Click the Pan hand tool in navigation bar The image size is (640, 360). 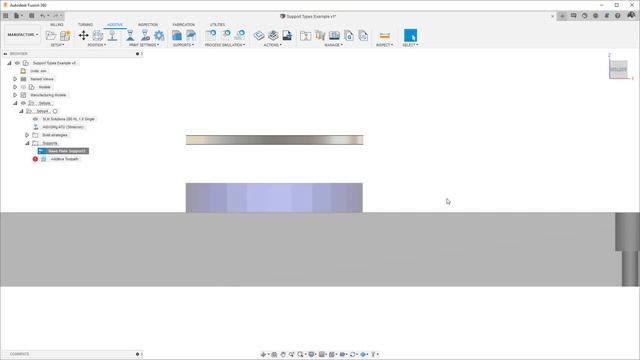pos(283,354)
